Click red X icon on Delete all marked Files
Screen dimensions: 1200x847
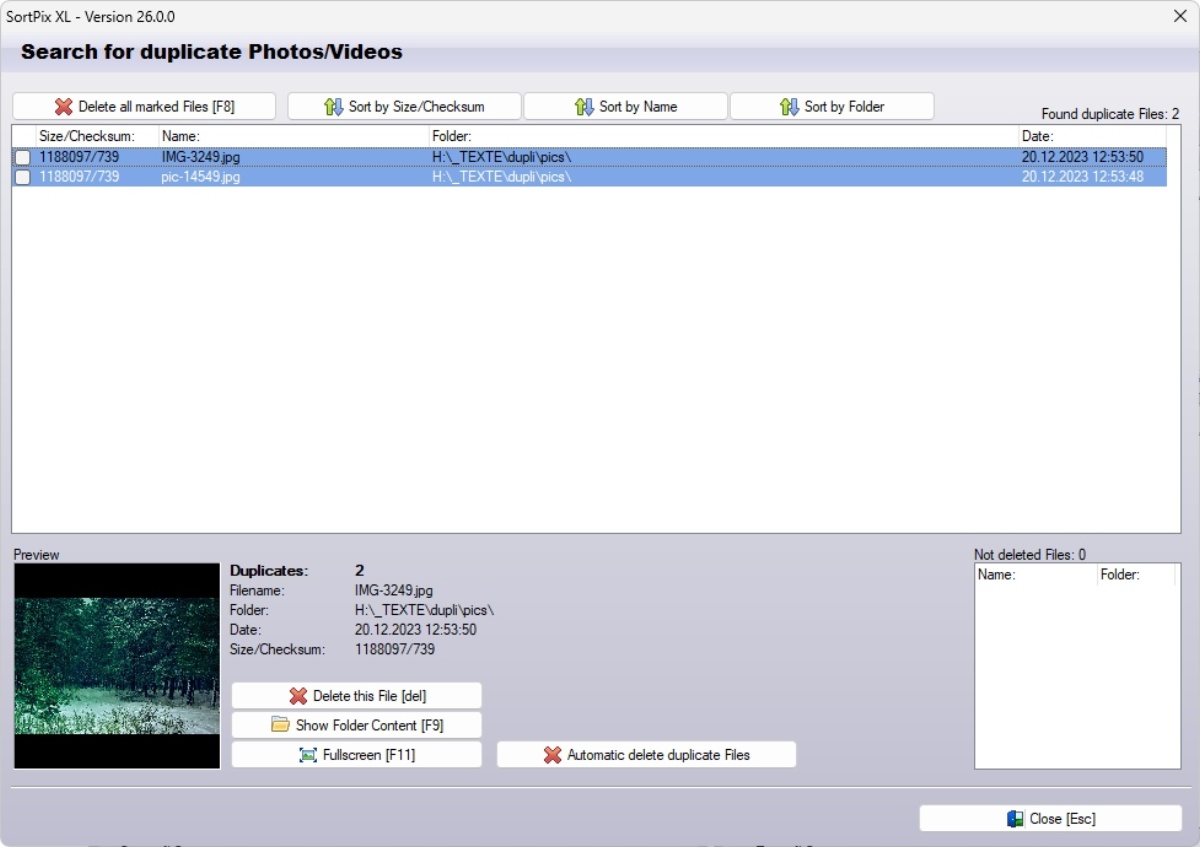coord(64,107)
